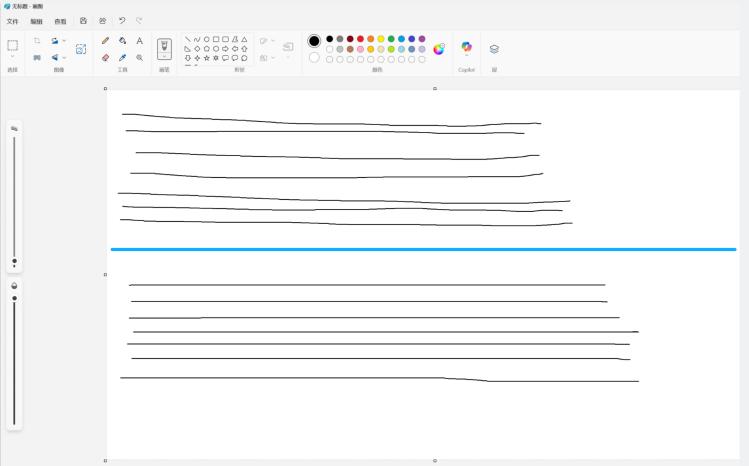Viewport: 749px width, 466px height.
Task: Select the secondary color 2 circle
Action: point(314,58)
